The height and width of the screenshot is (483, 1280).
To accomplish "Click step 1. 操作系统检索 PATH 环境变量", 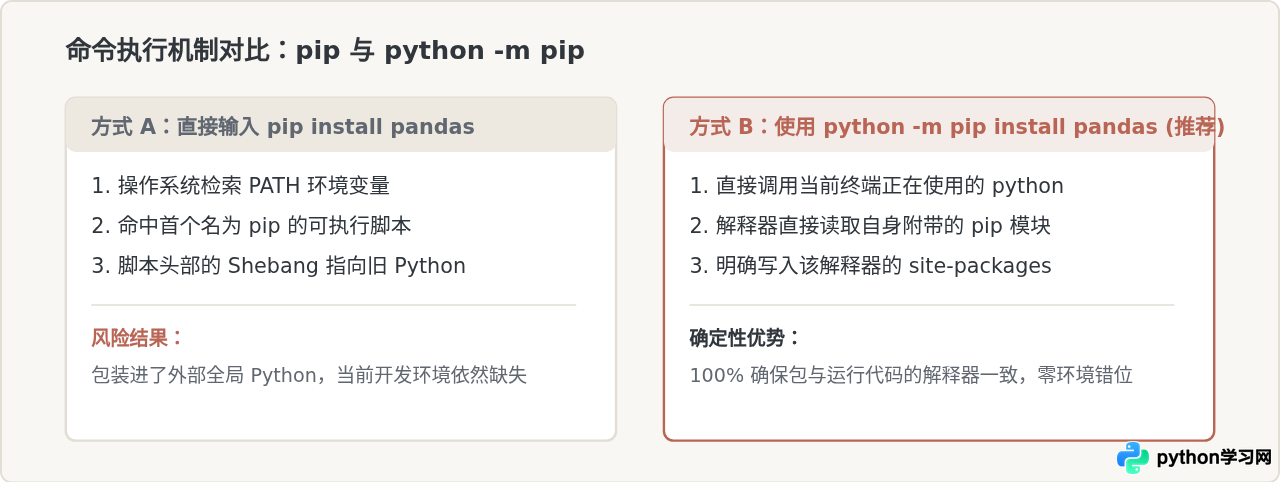I will pyautogui.click(x=240, y=186).
